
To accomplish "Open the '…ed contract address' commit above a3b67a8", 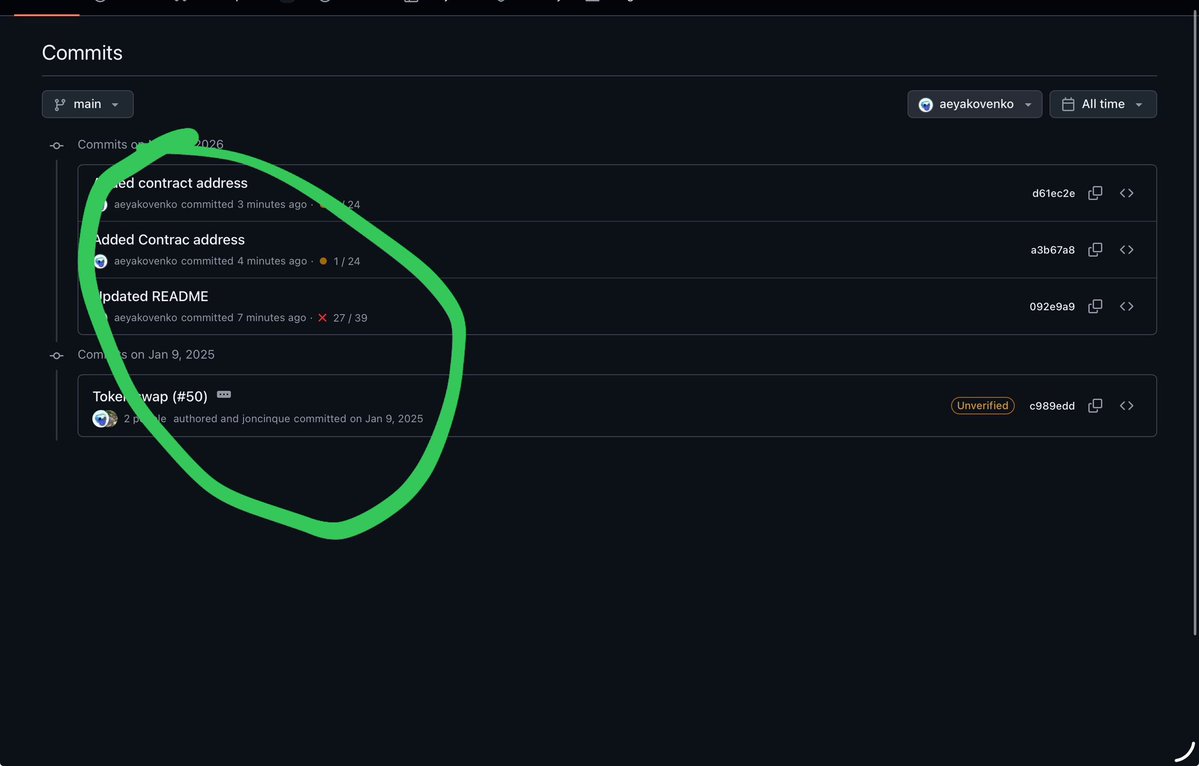I will (171, 183).
